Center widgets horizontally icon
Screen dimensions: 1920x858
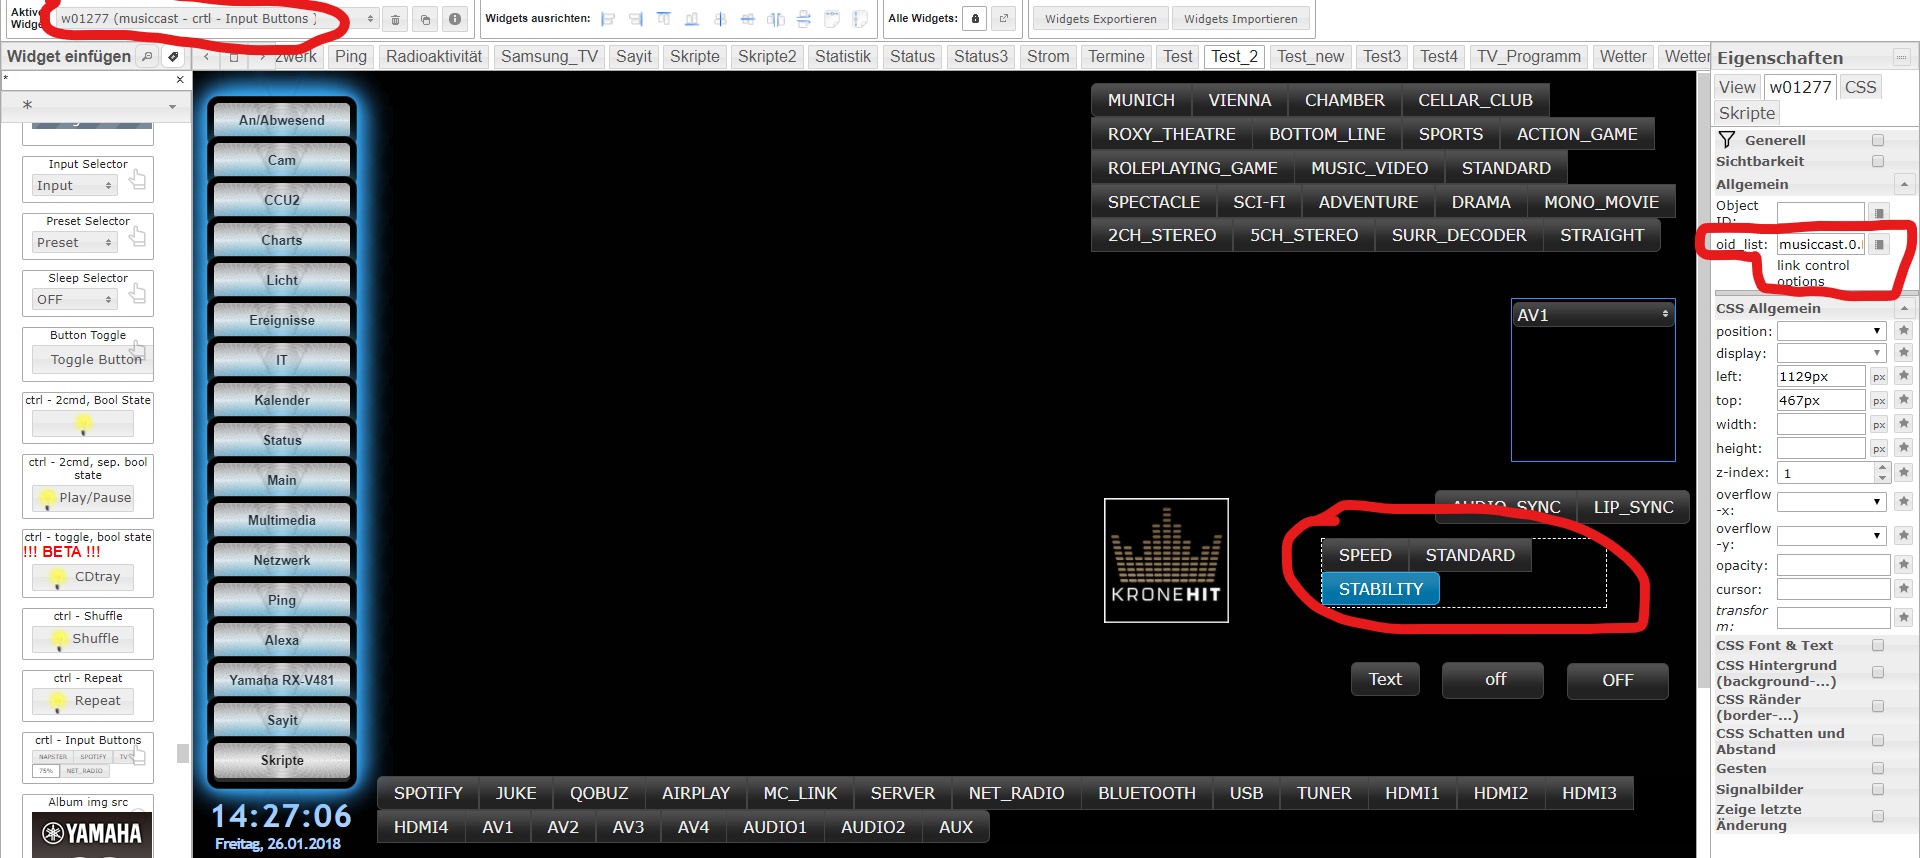point(748,19)
